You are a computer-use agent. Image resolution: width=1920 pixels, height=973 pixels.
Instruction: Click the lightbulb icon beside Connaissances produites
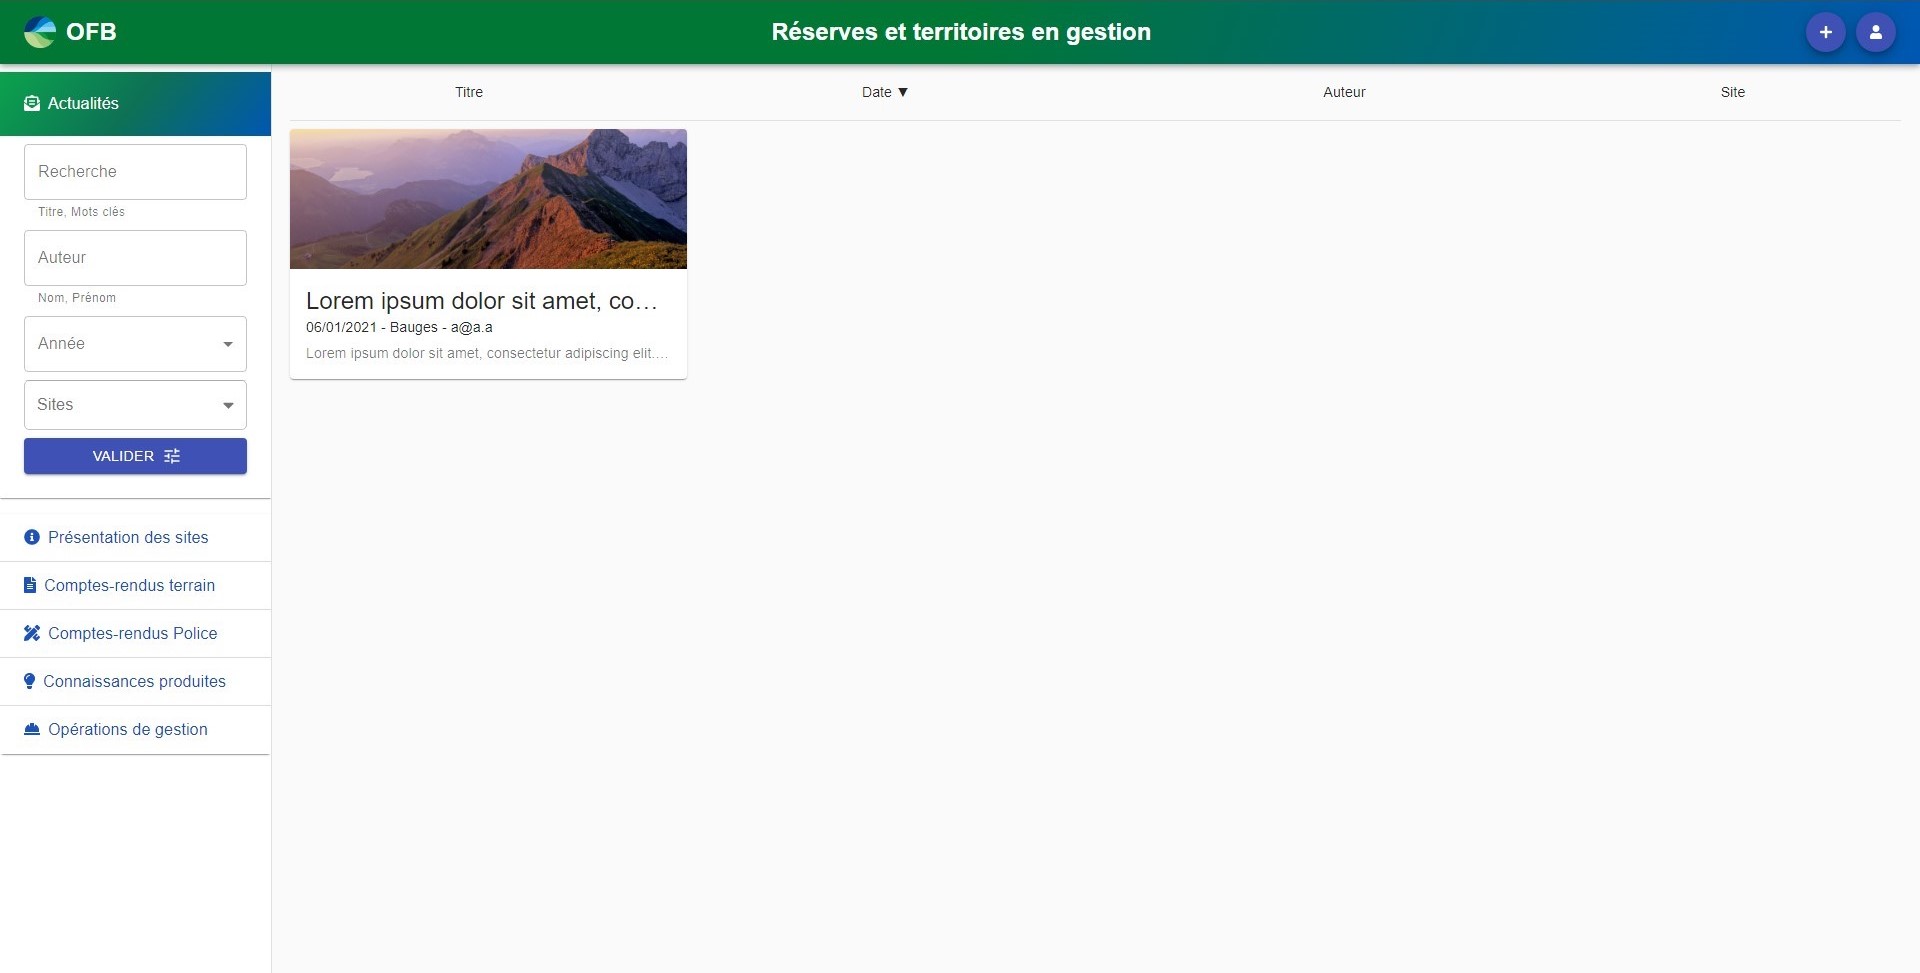point(30,681)
